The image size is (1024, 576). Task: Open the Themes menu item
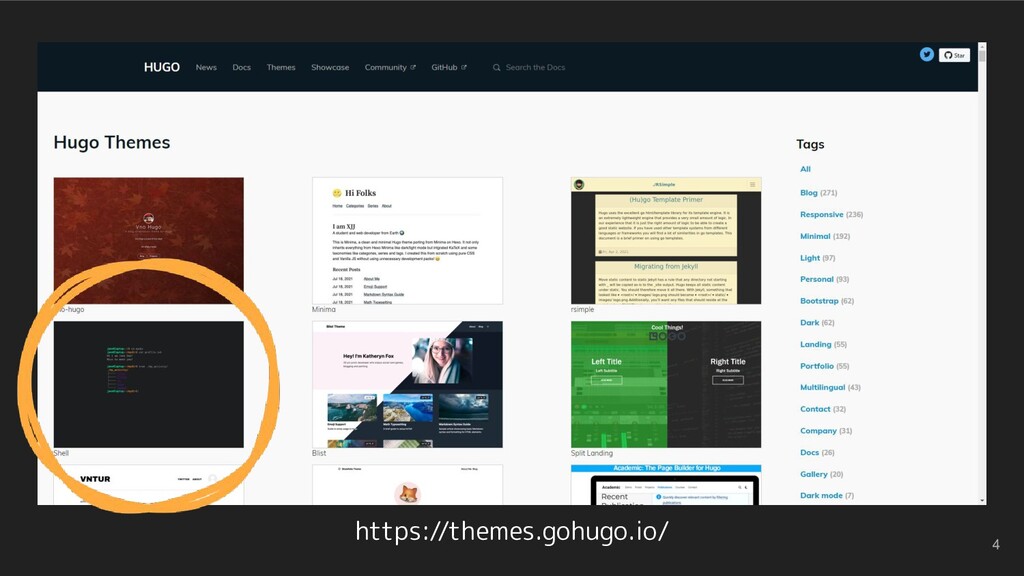click(281, 67)
